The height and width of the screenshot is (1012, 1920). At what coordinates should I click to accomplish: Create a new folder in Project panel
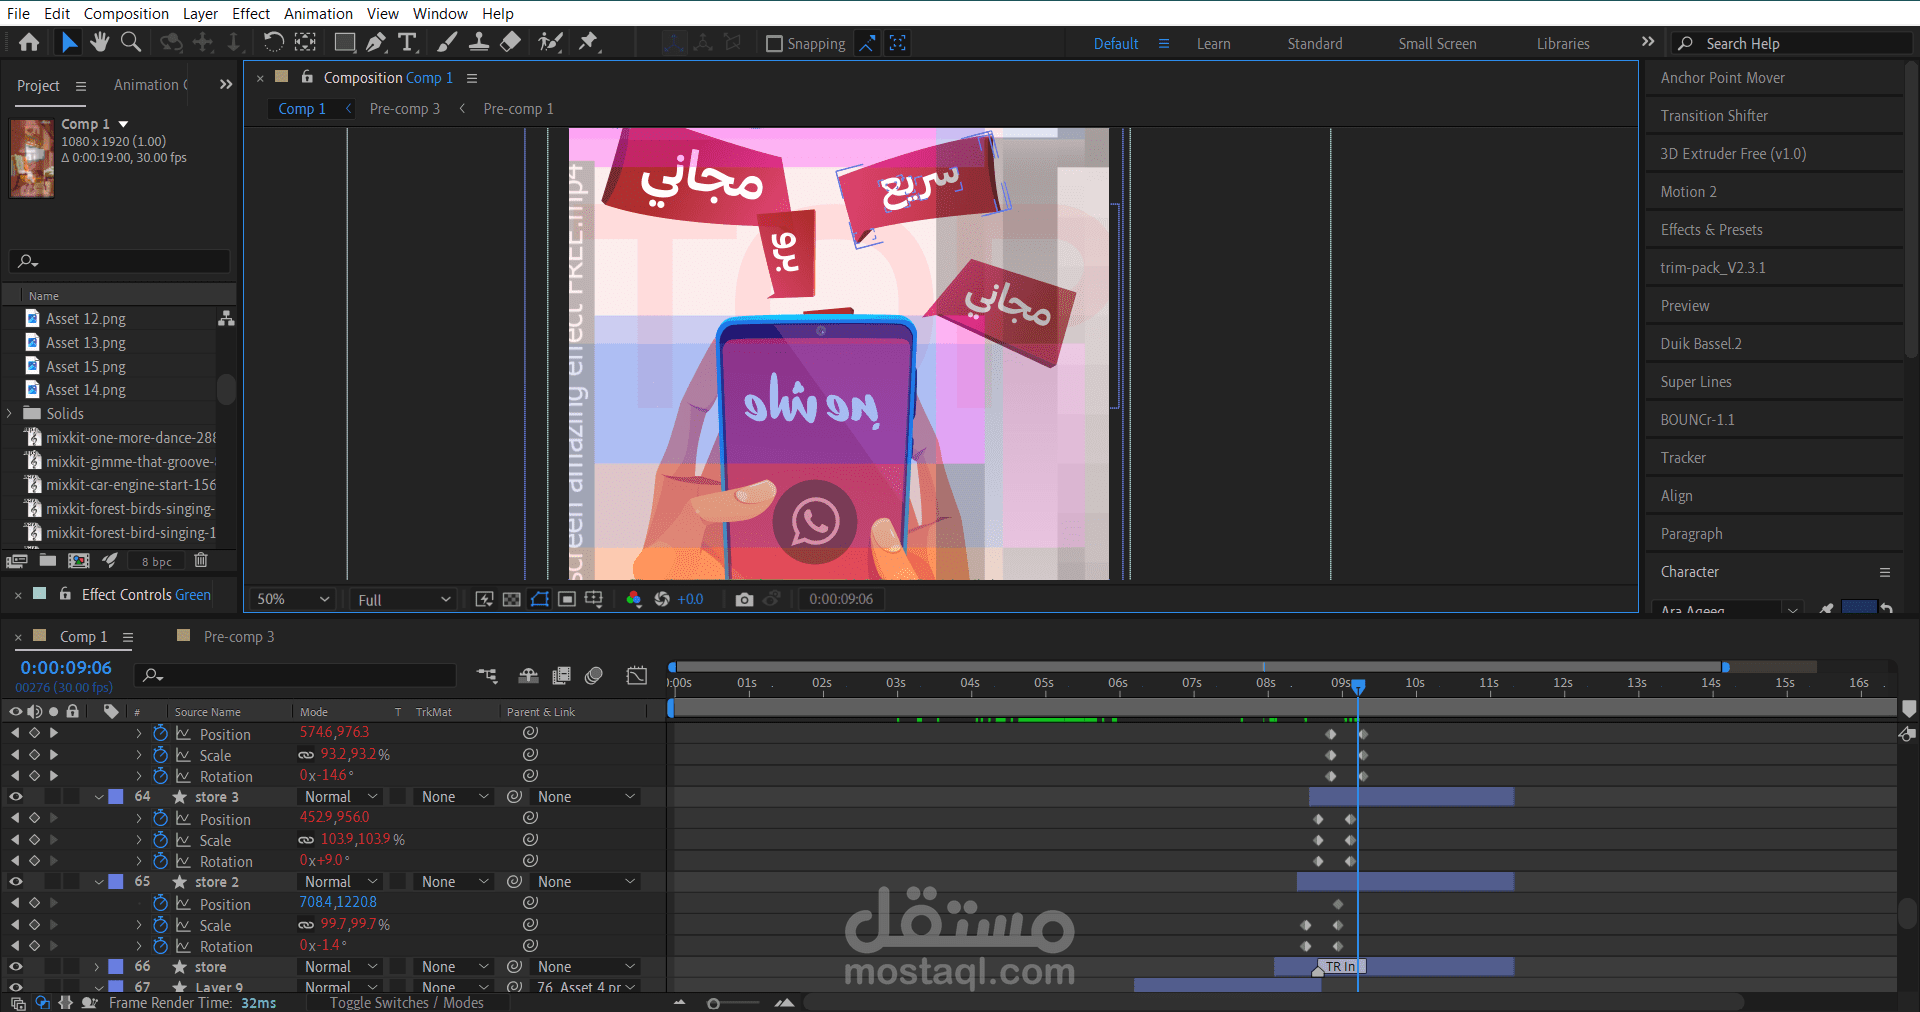47,561
